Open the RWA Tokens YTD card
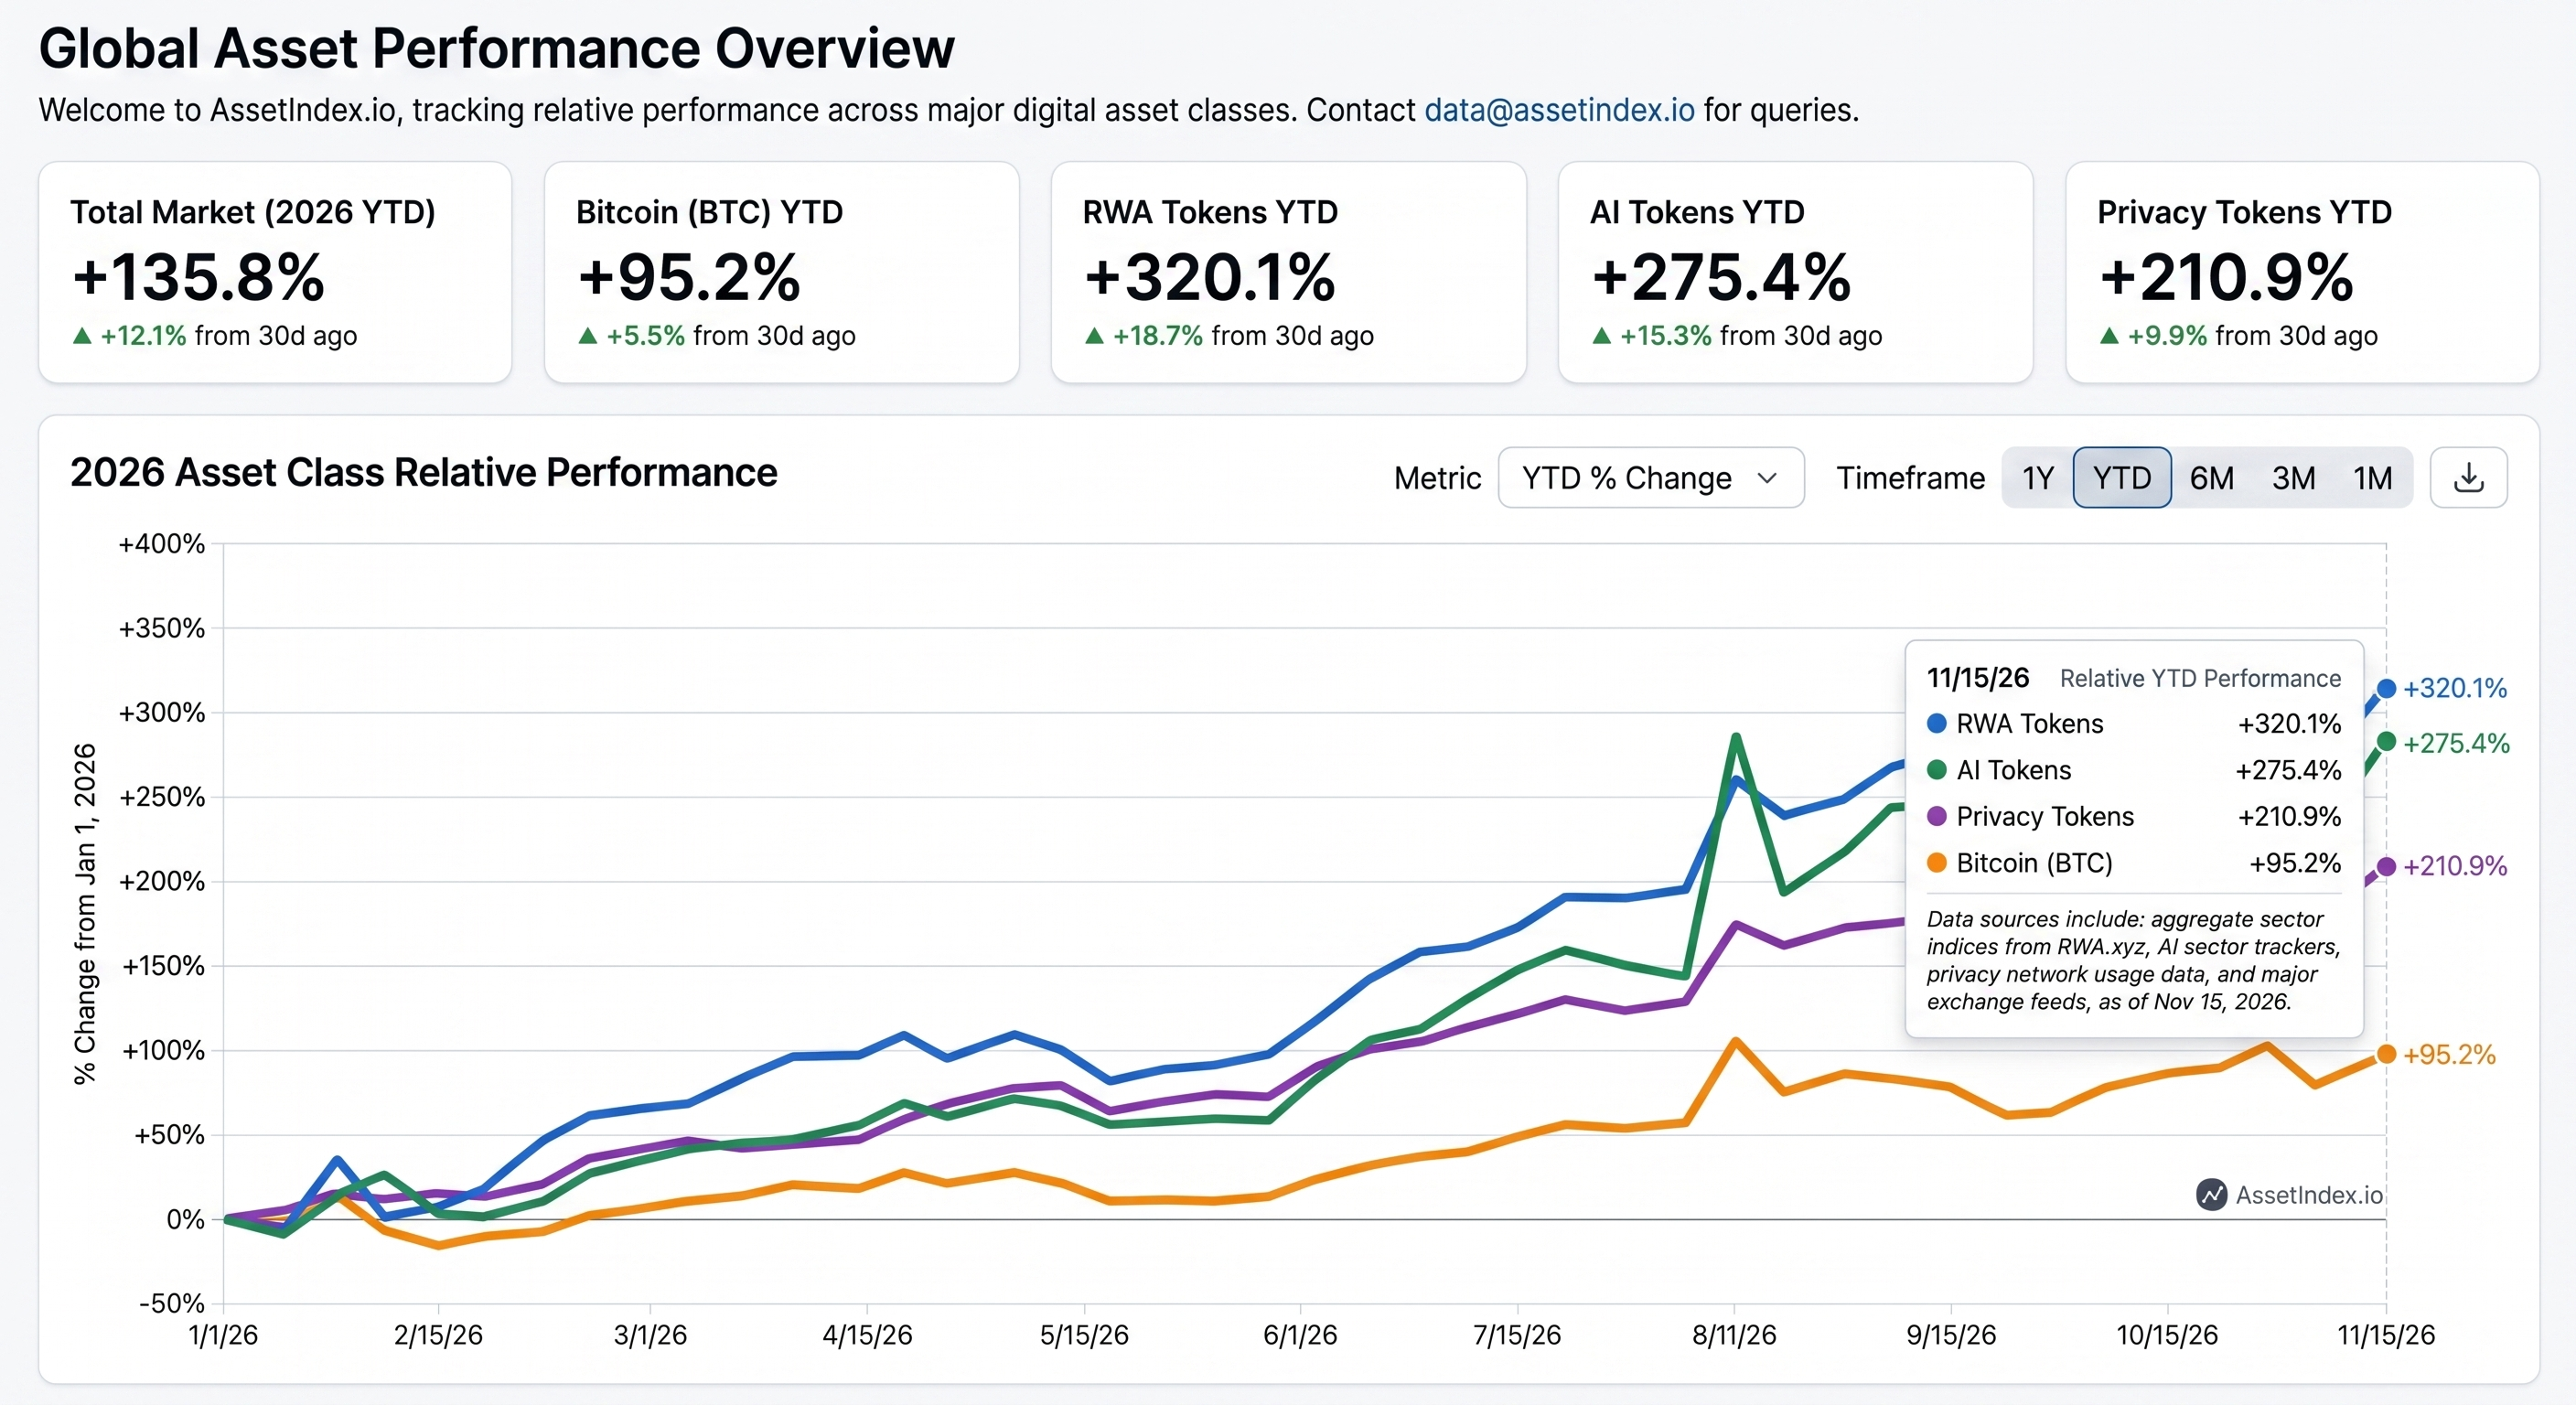This screenshot has height=1405, width=2576. [x=1289, y=272]
